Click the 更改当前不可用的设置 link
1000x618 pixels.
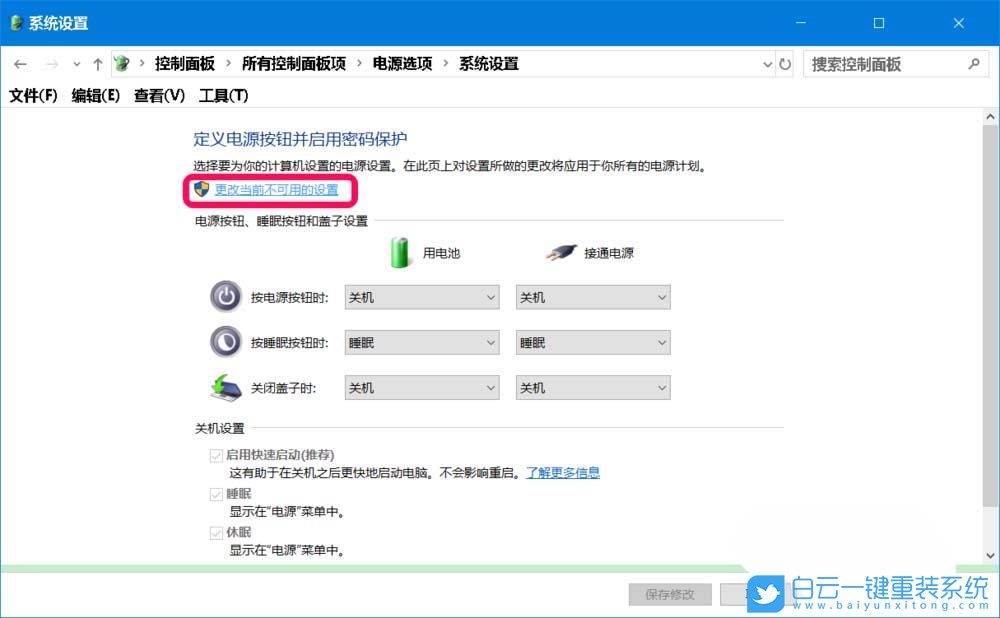(x=276, y=191)
